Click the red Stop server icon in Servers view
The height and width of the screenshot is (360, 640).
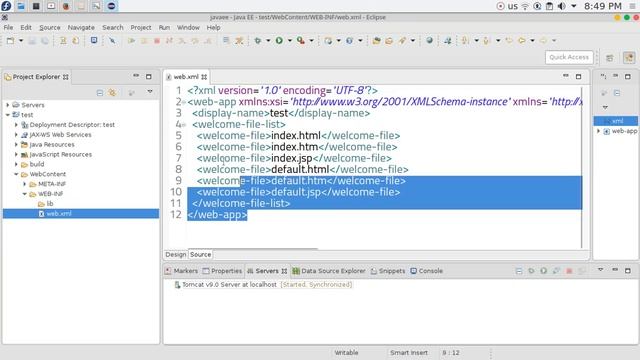(x=569, y=271)
